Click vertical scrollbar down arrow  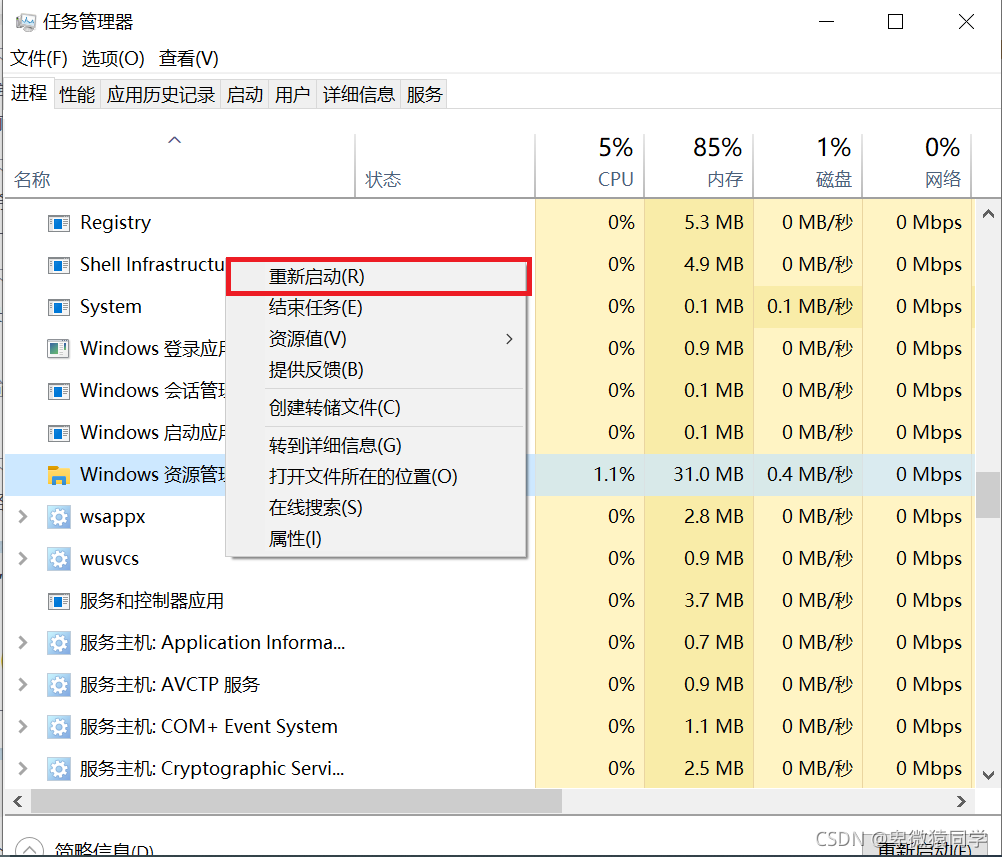click(x=988, y=775)
